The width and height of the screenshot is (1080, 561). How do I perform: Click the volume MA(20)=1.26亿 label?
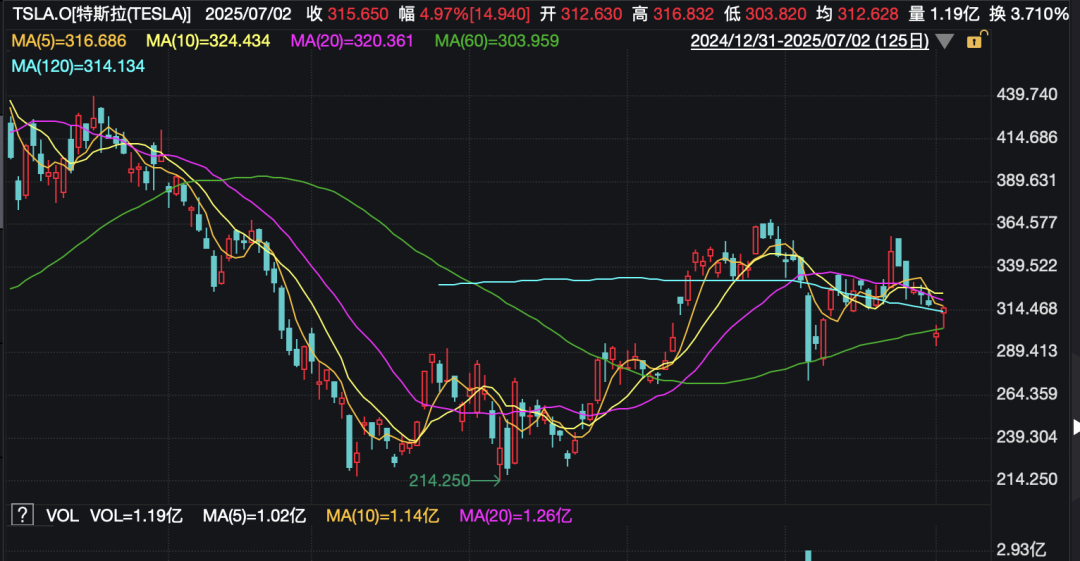click(515, 516)
